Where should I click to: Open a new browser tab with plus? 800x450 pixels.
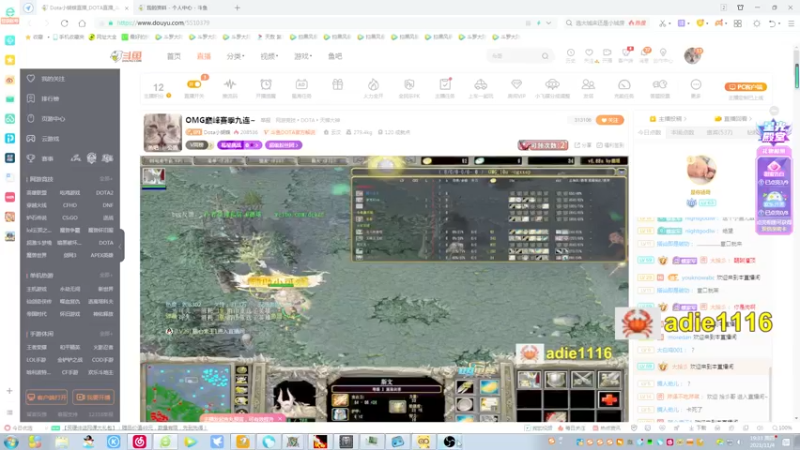(x=237, y=8)
